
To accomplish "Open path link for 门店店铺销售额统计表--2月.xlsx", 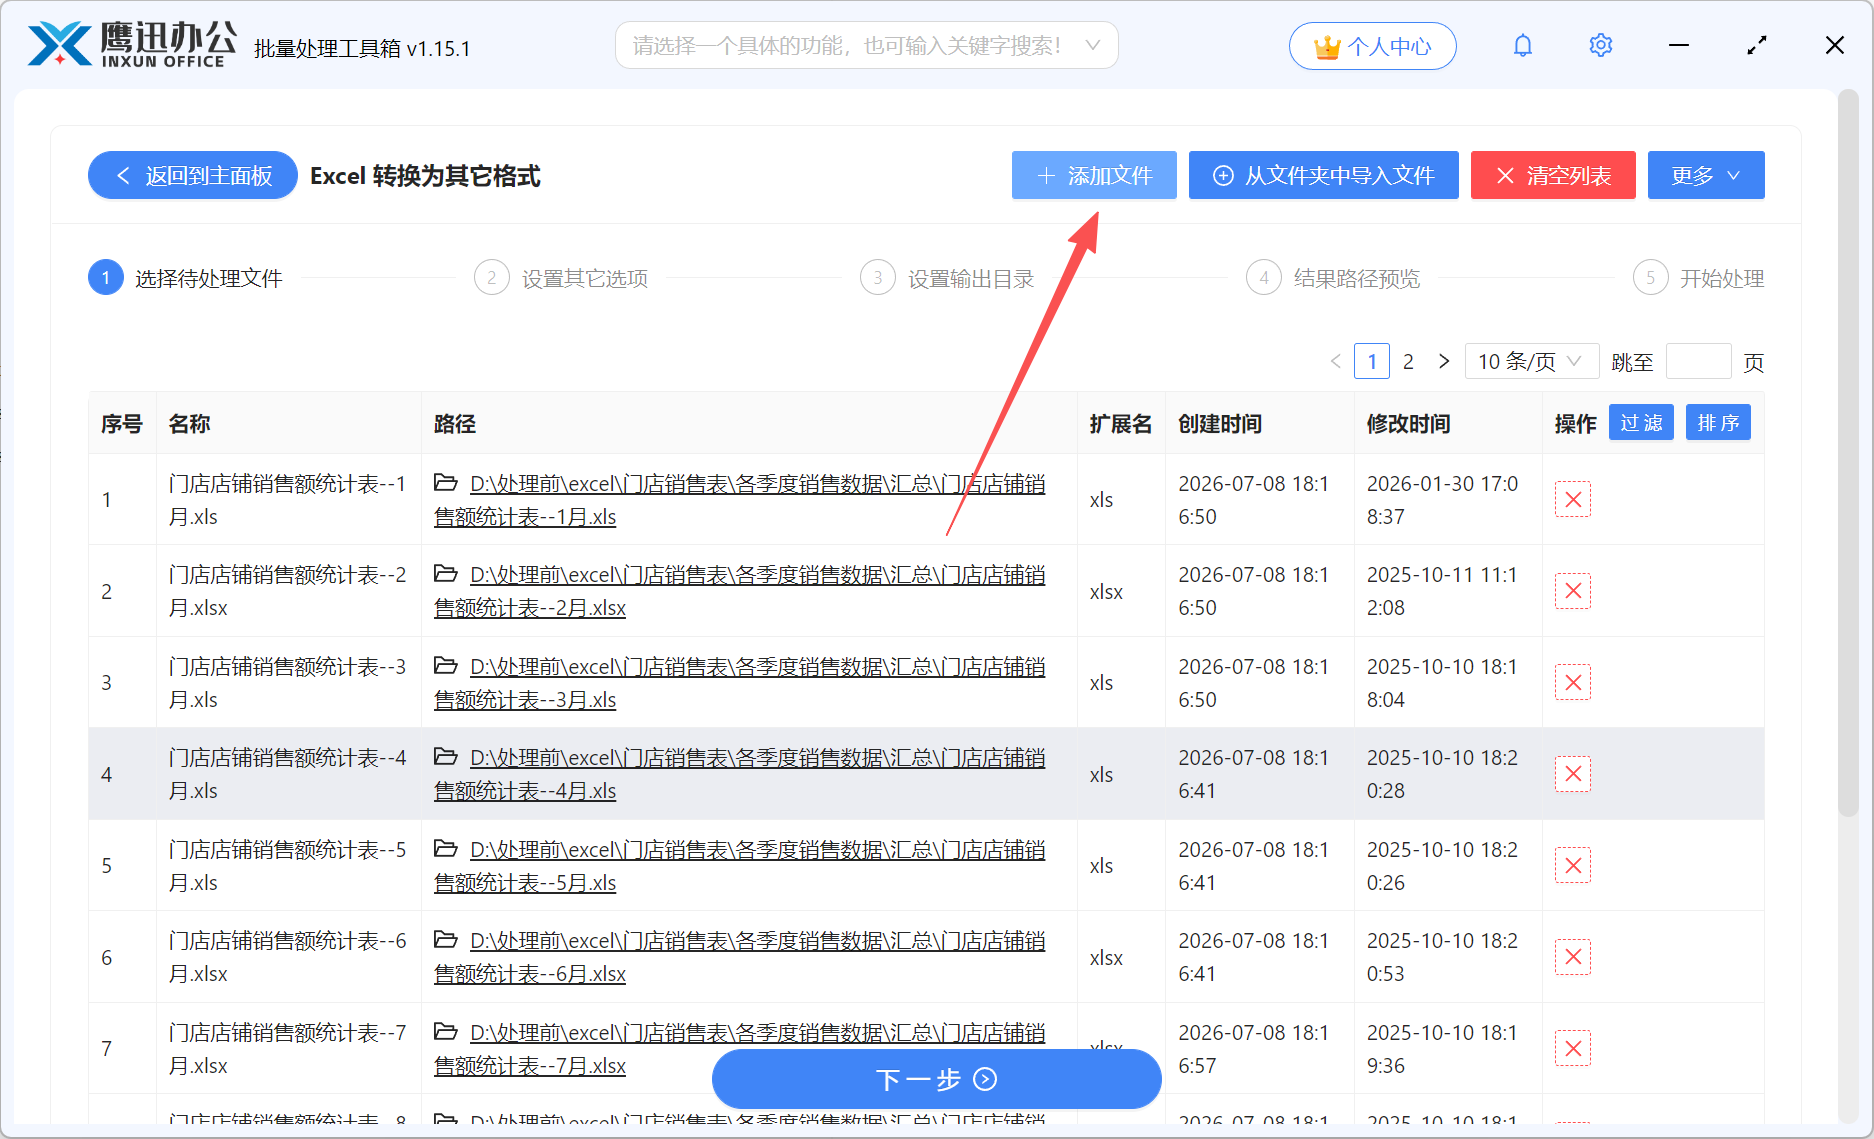I will (740, 591).
